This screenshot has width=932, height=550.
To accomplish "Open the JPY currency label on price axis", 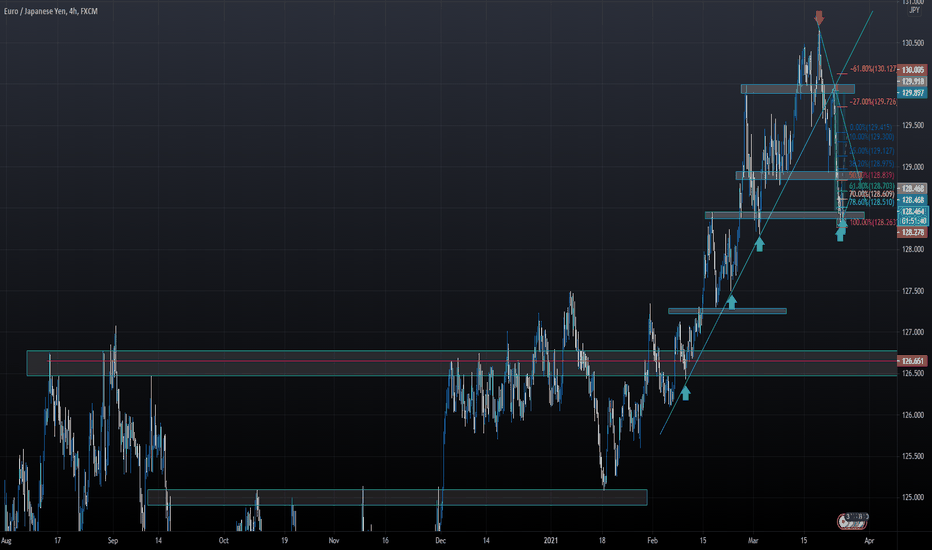I will pyautogui.click(x=914, y=10).
